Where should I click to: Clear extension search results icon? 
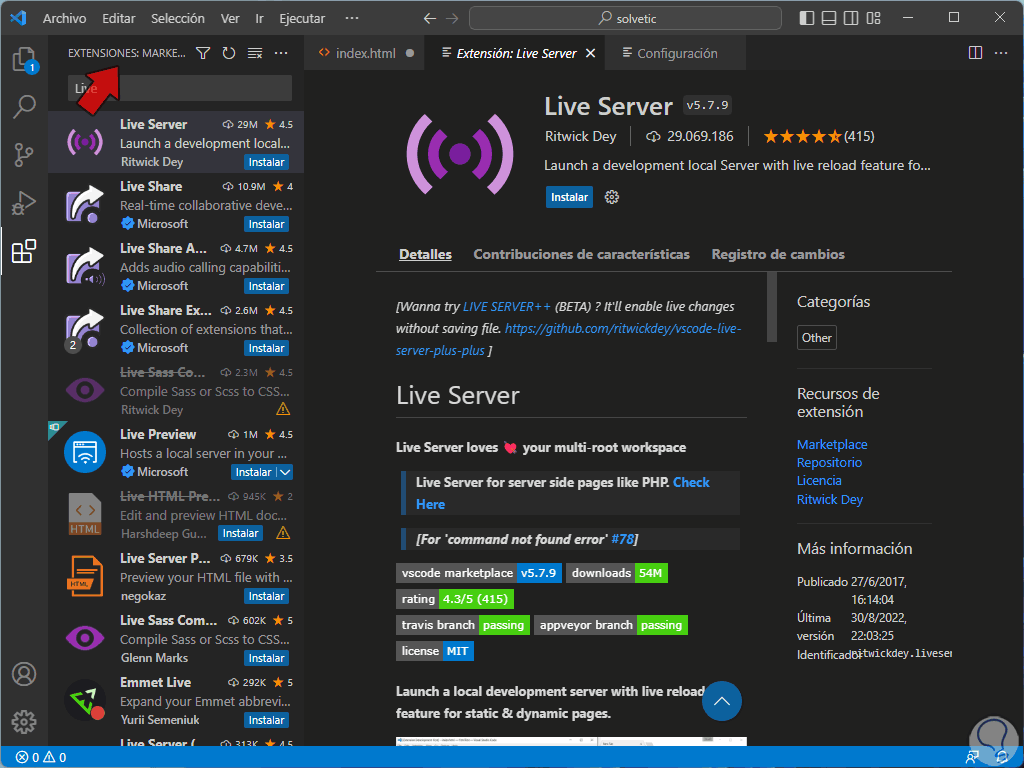click(255, 53)
